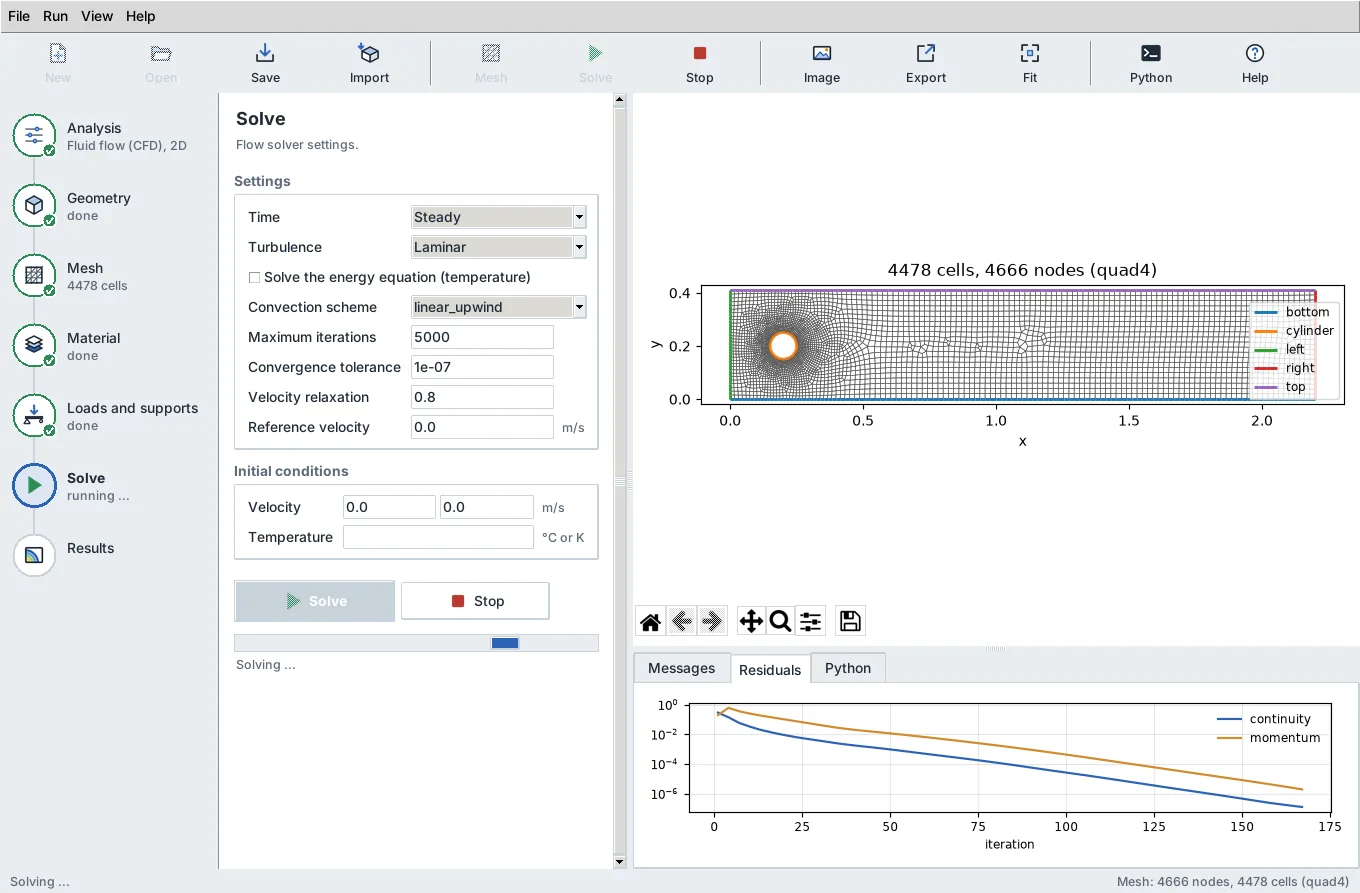Click the Stop button below initial conditions
This screenshot has width=1360, height=893.
coord(475,601)
